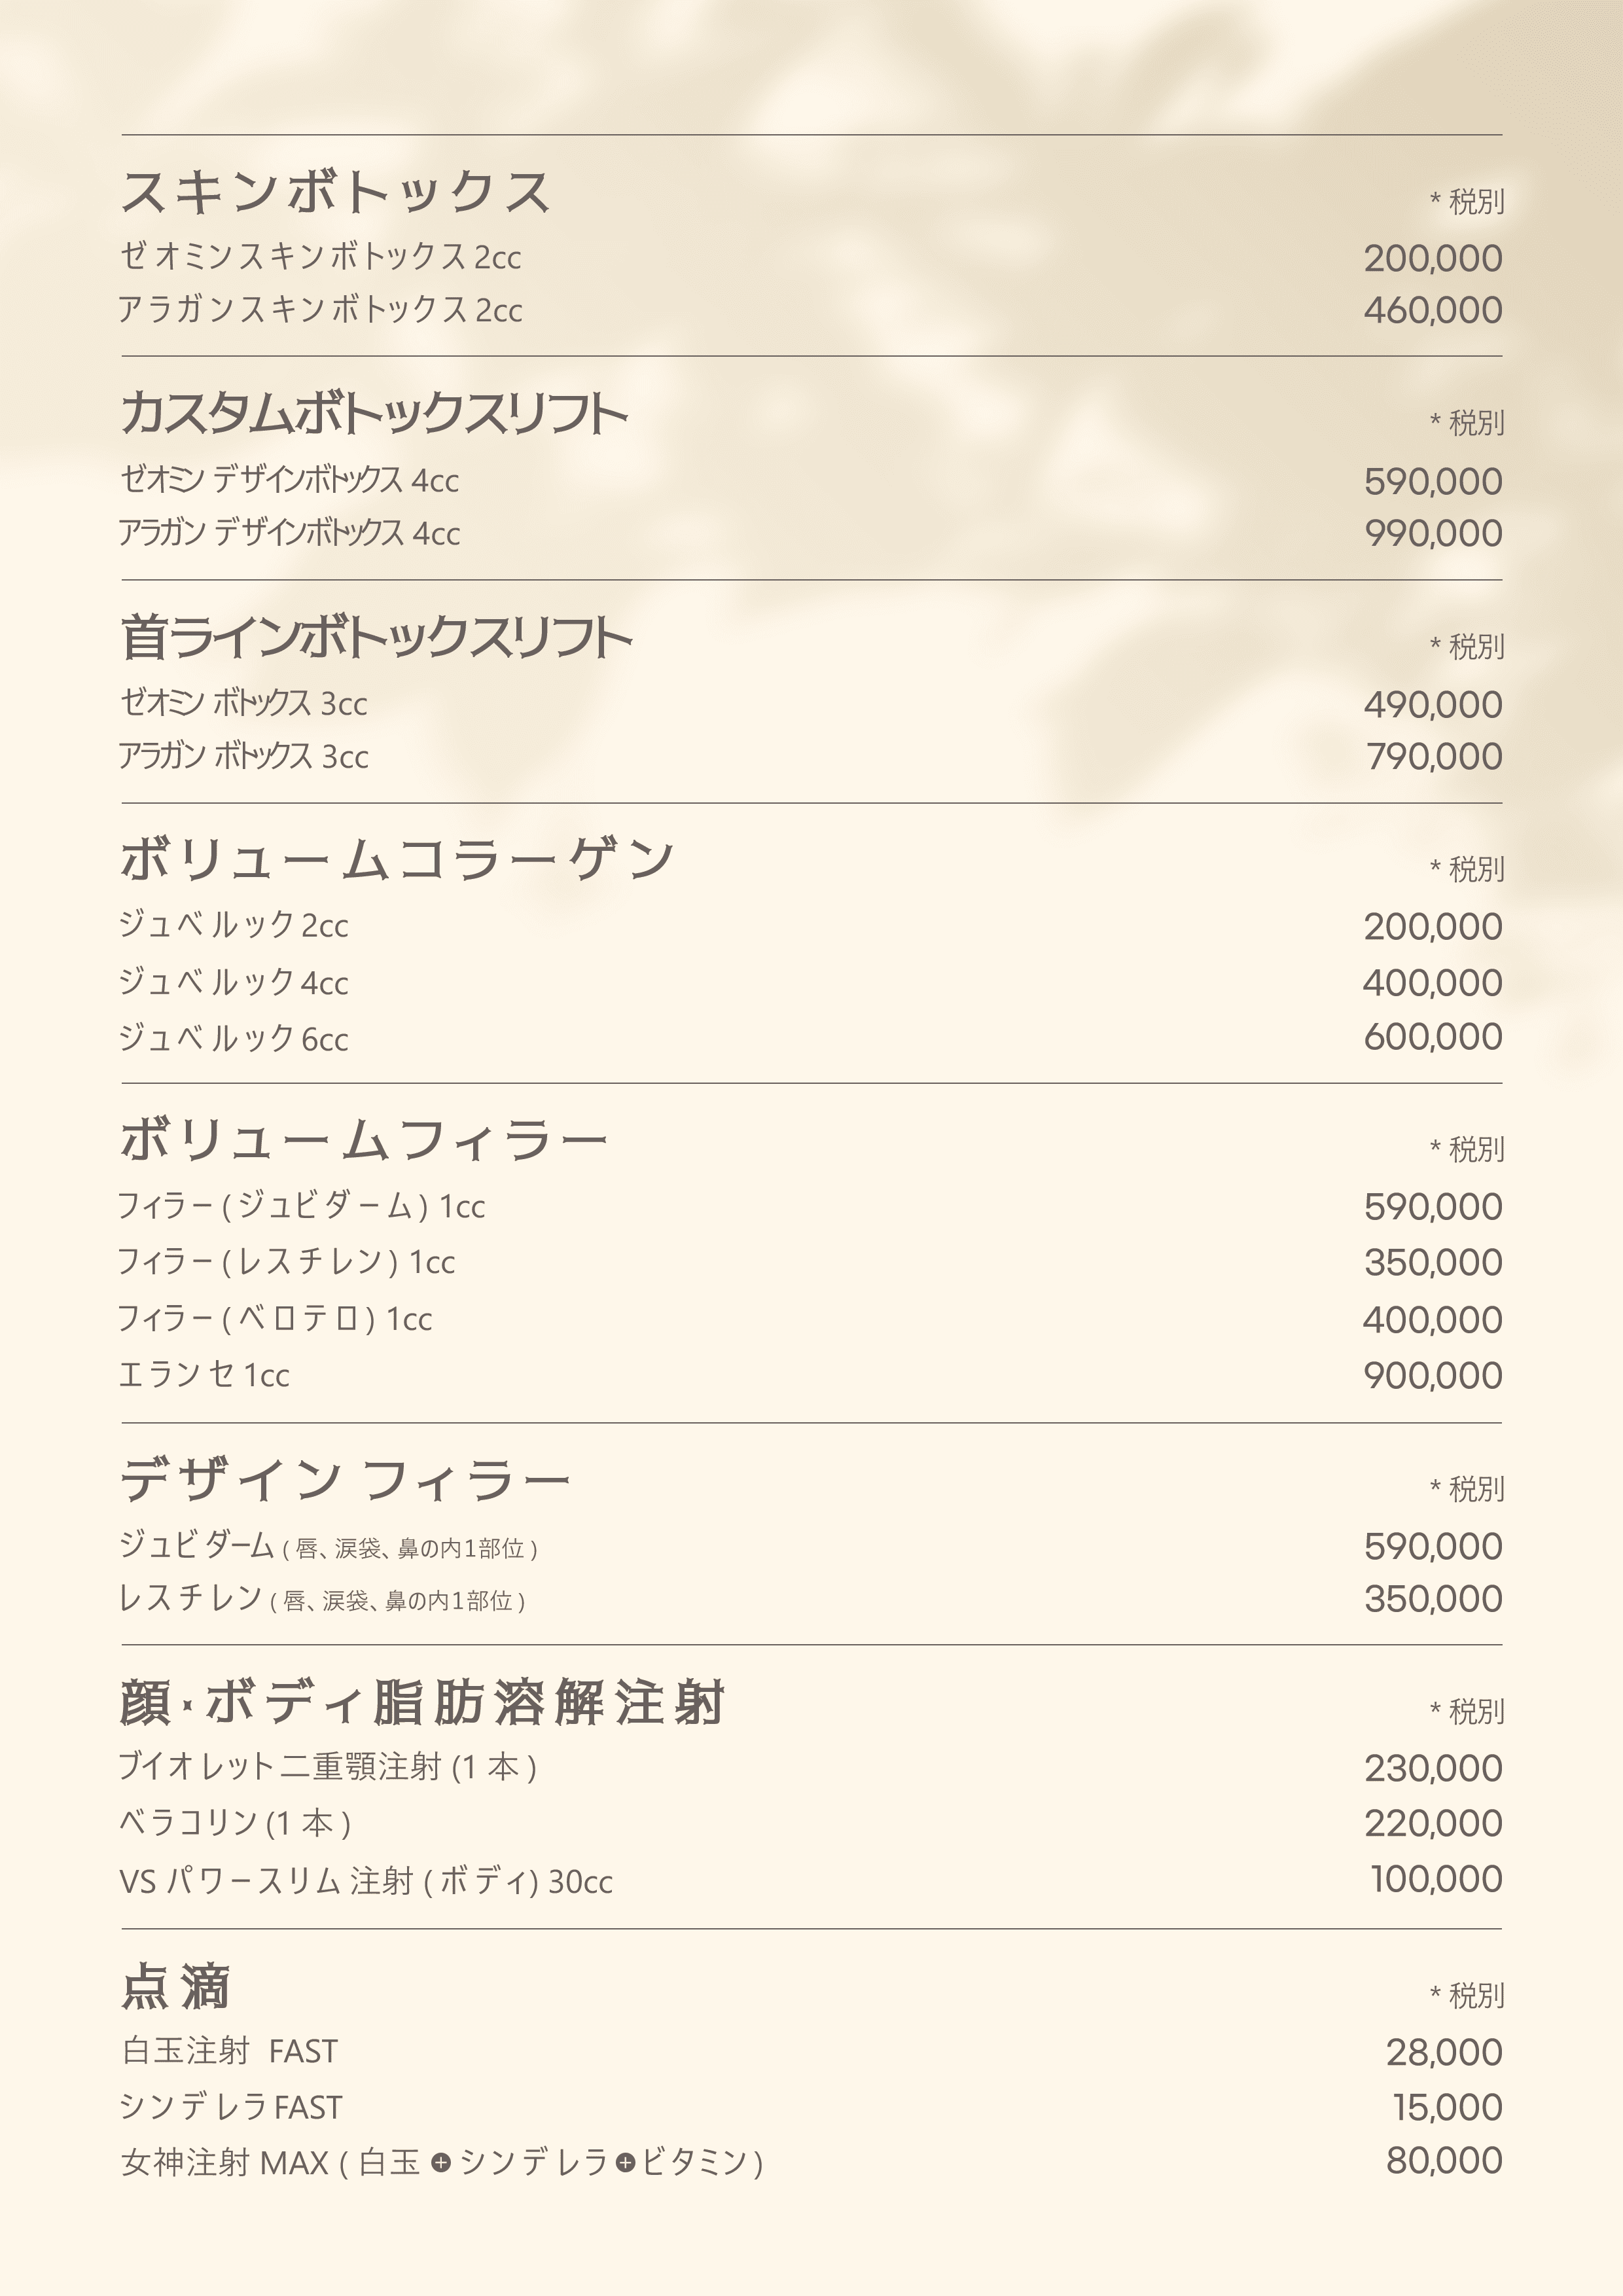Select the フィラー (ベロテロ) 1cc item

275,1319
